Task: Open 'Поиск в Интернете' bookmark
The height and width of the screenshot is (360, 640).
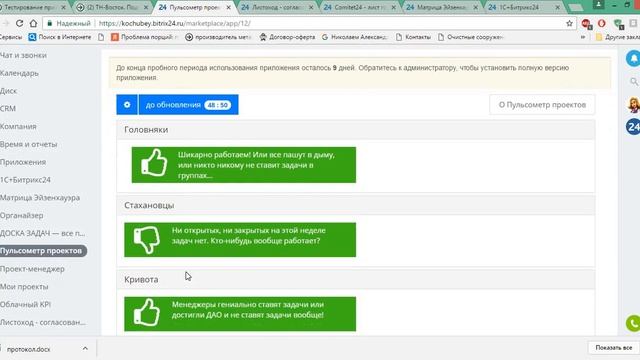Action: 60,37
